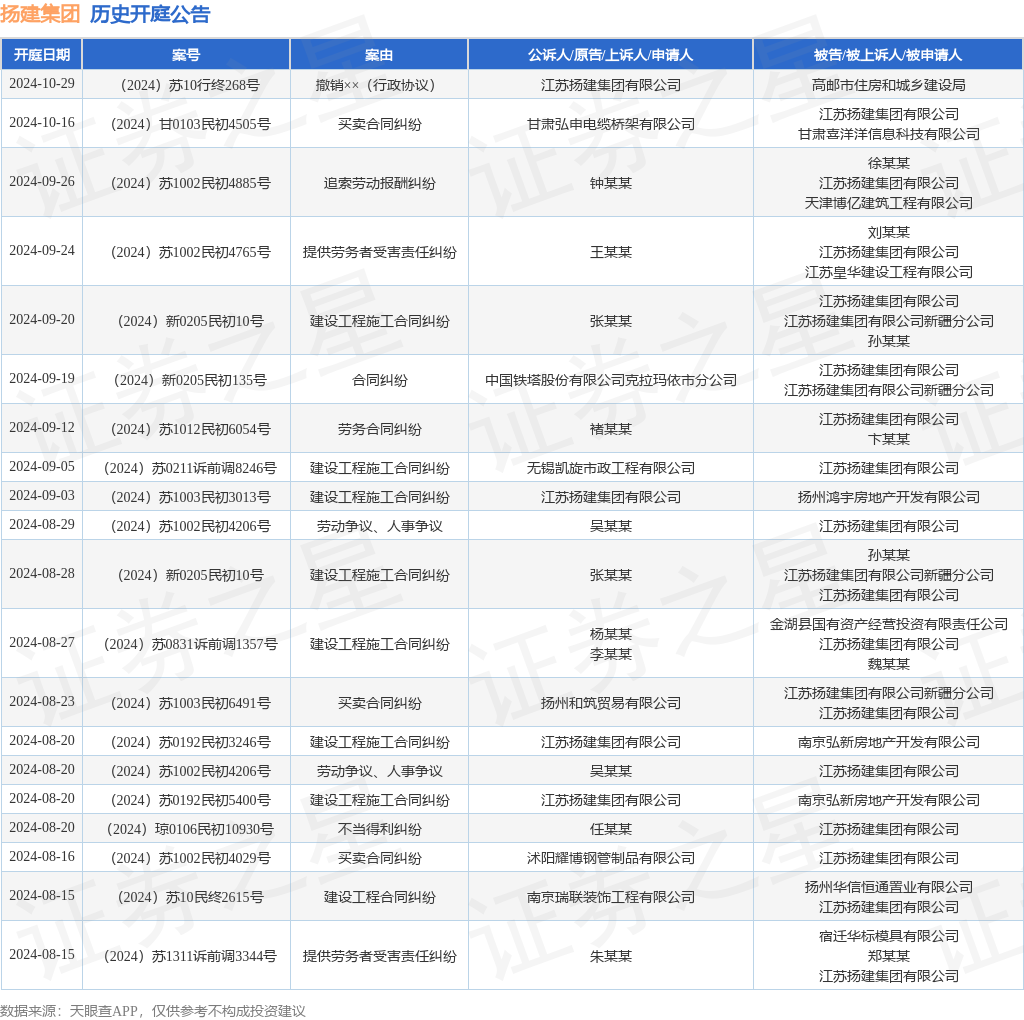Click case number (2024)甘0103民初4505号
The width and height of the screenshot is (1024, 1020).
click(x=186, y=124)
